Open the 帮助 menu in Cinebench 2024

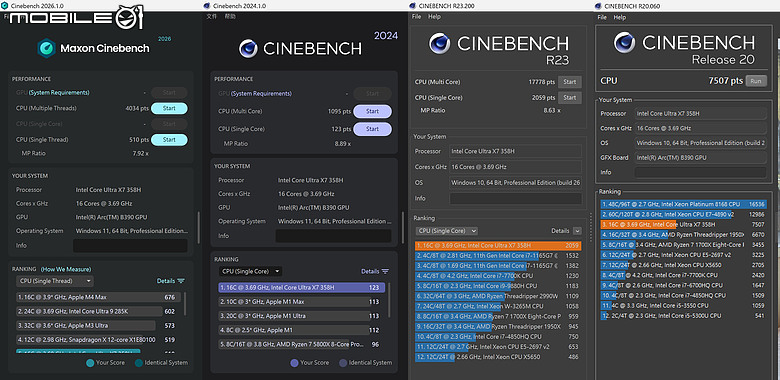click(x=230, y=16)
